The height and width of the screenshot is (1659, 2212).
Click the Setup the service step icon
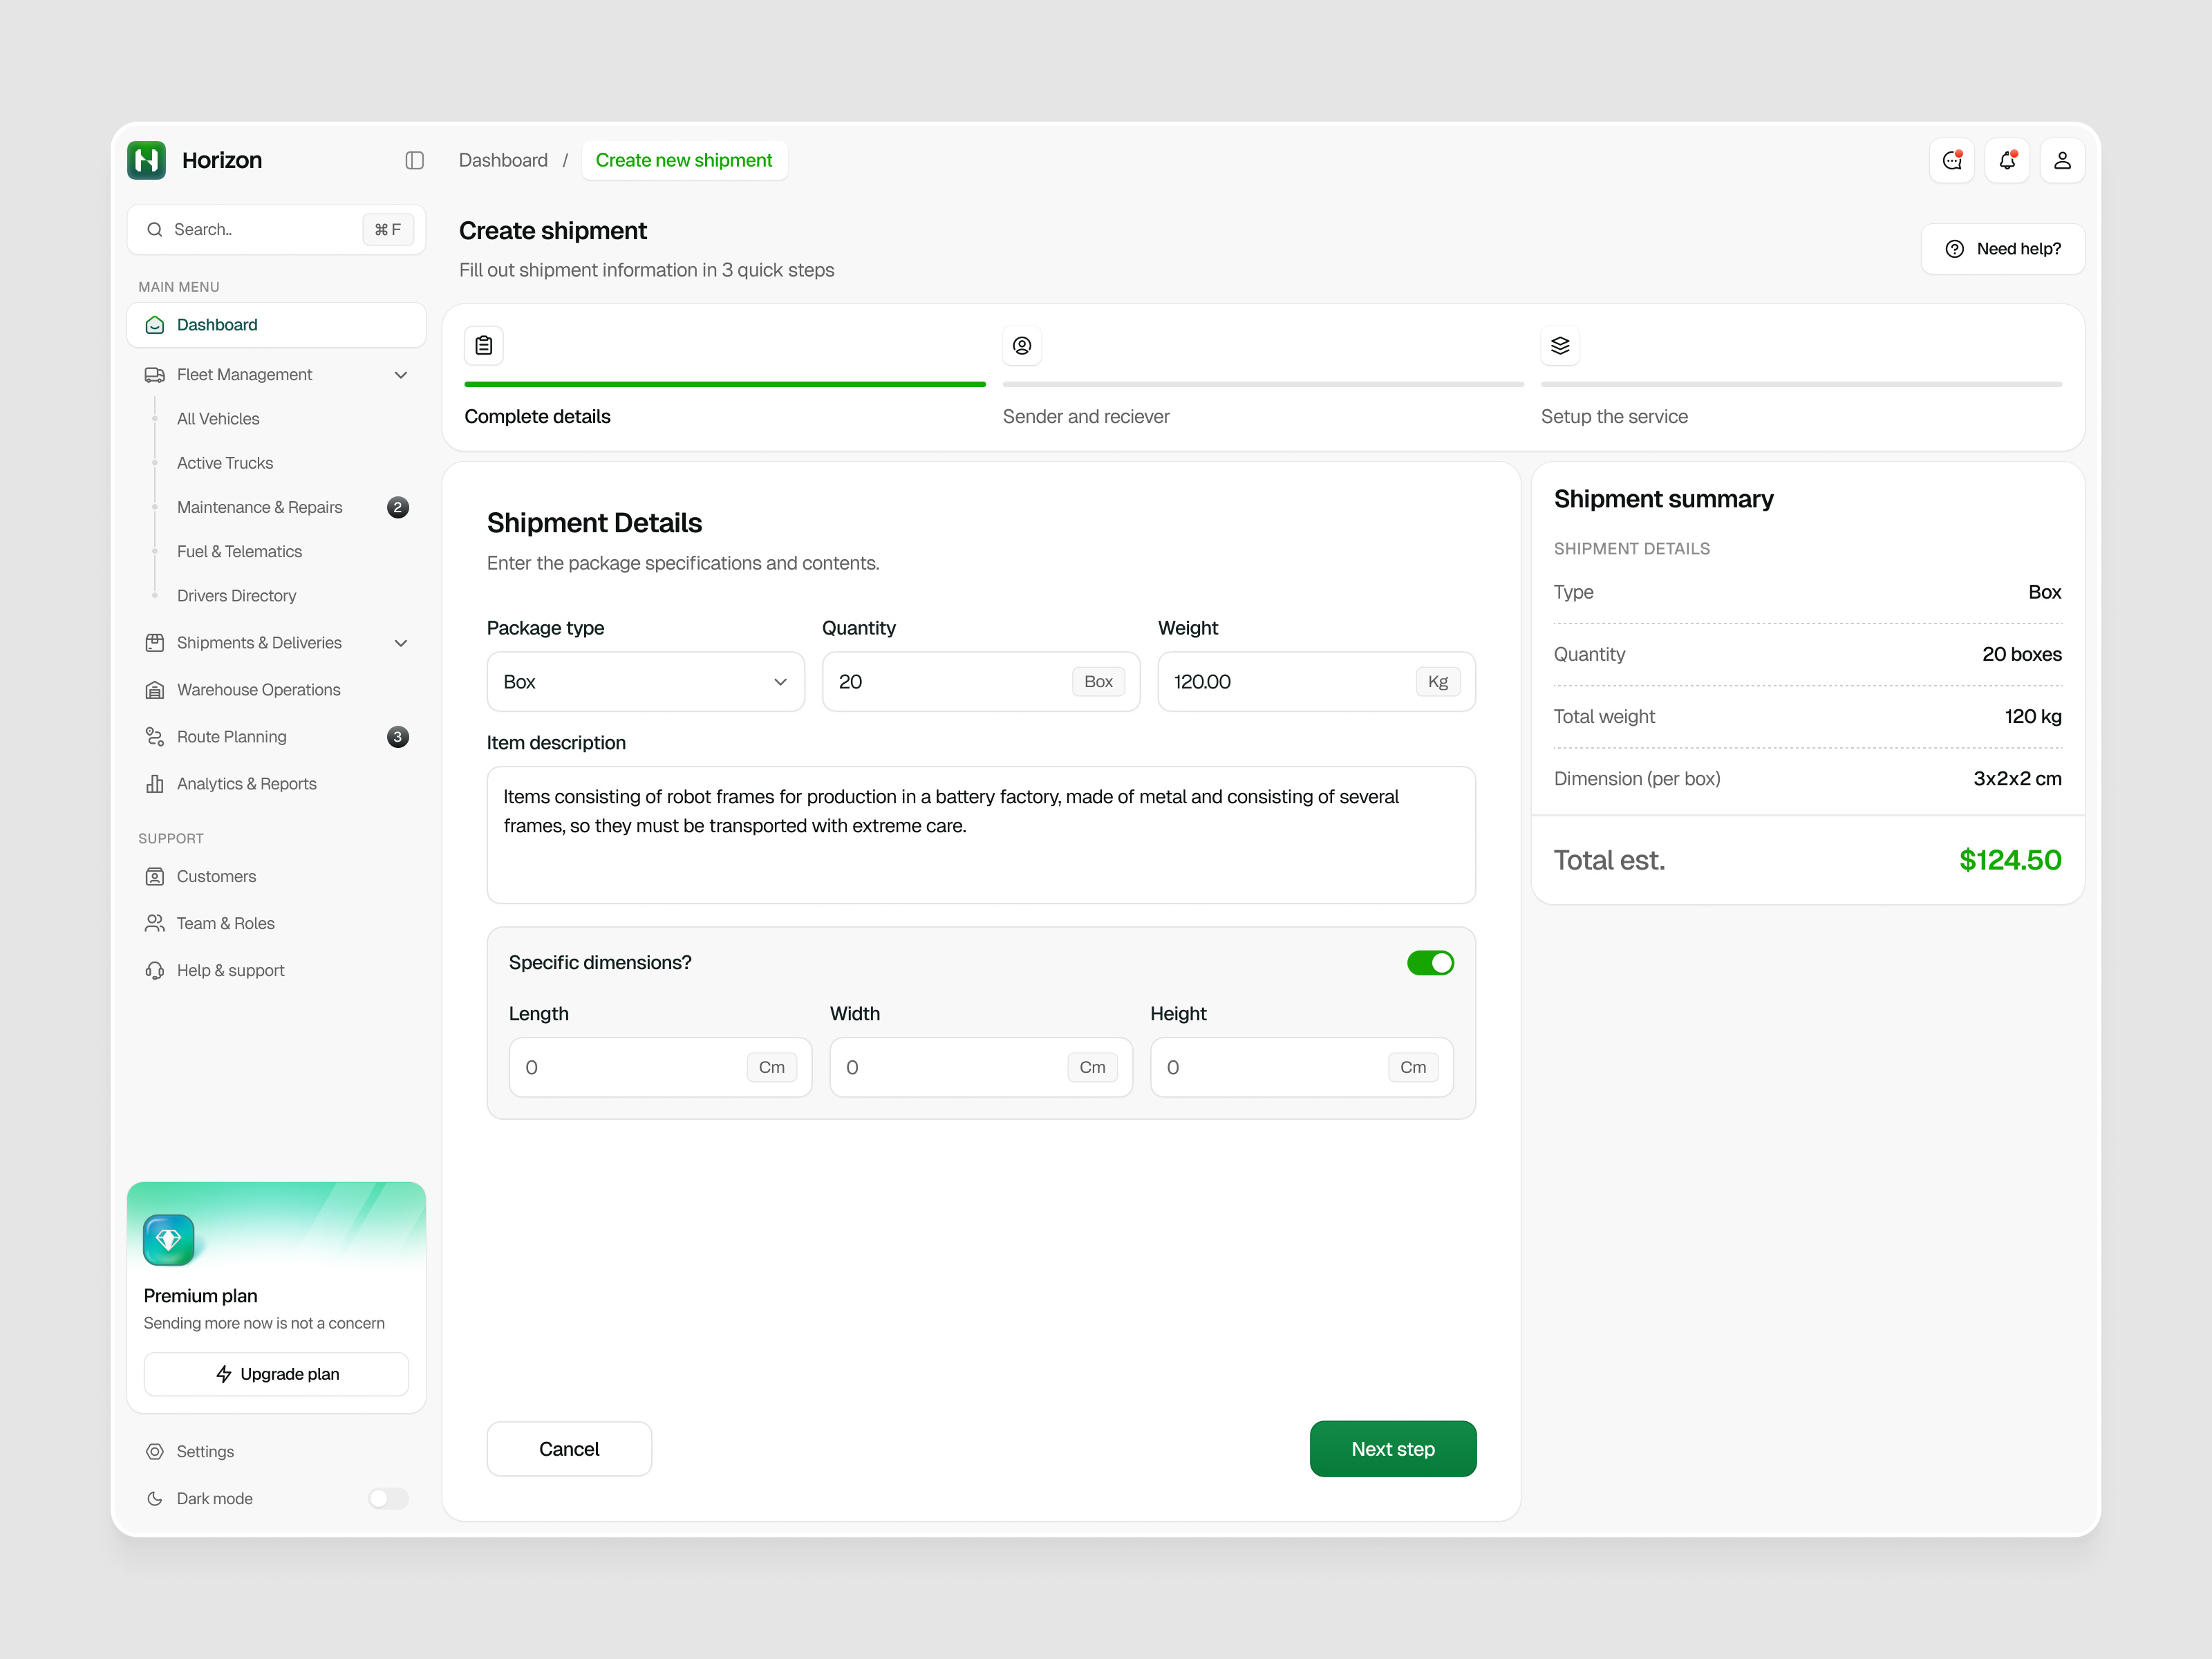tap(1560, 345)
